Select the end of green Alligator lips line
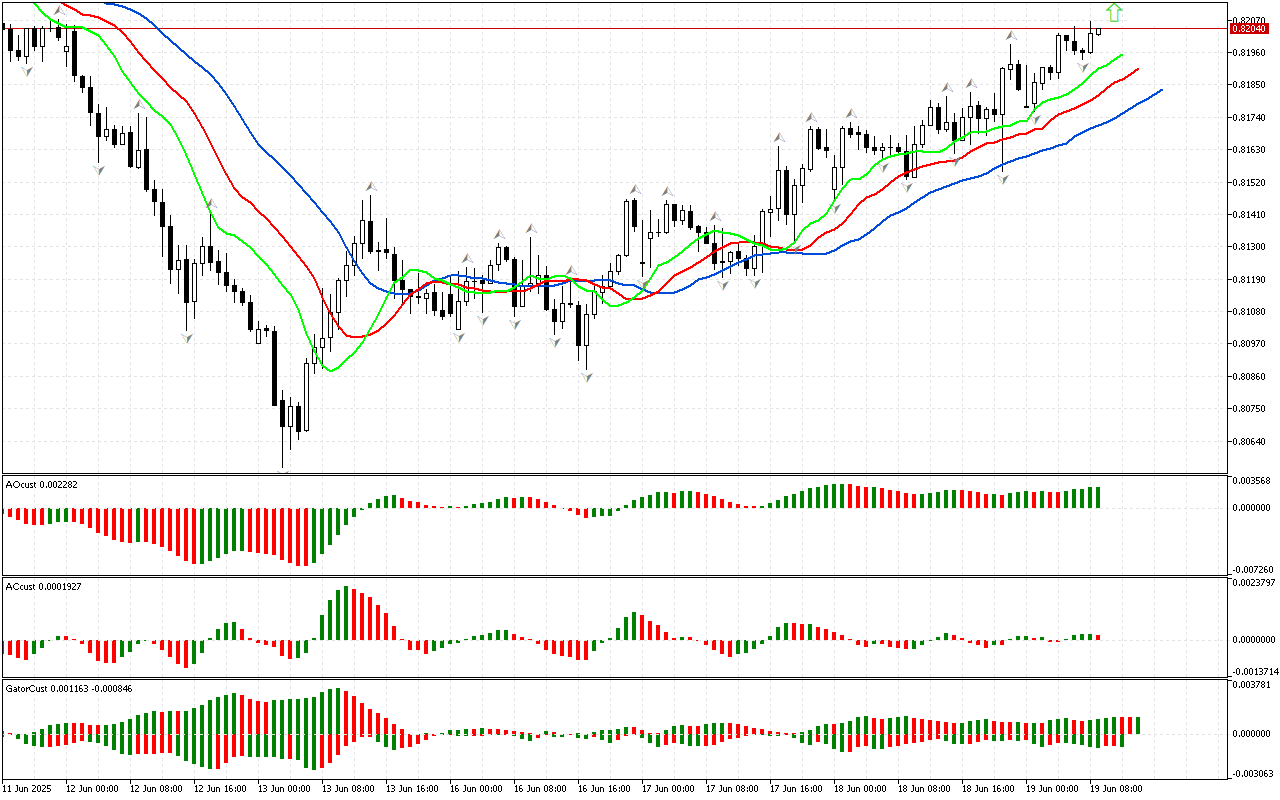The image size is (1280, 800). 1121,55
